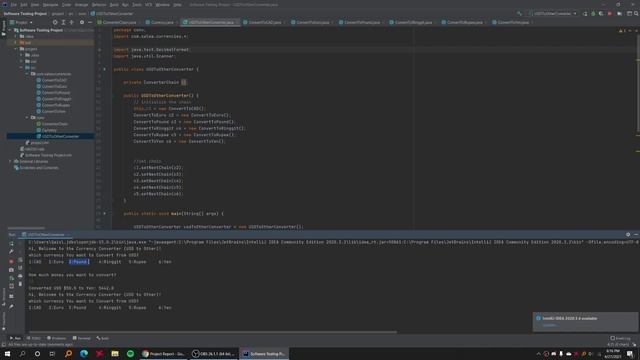Collapse the project folder node
The height and width of the screenshot is (360, 640).
pos(16,49)
